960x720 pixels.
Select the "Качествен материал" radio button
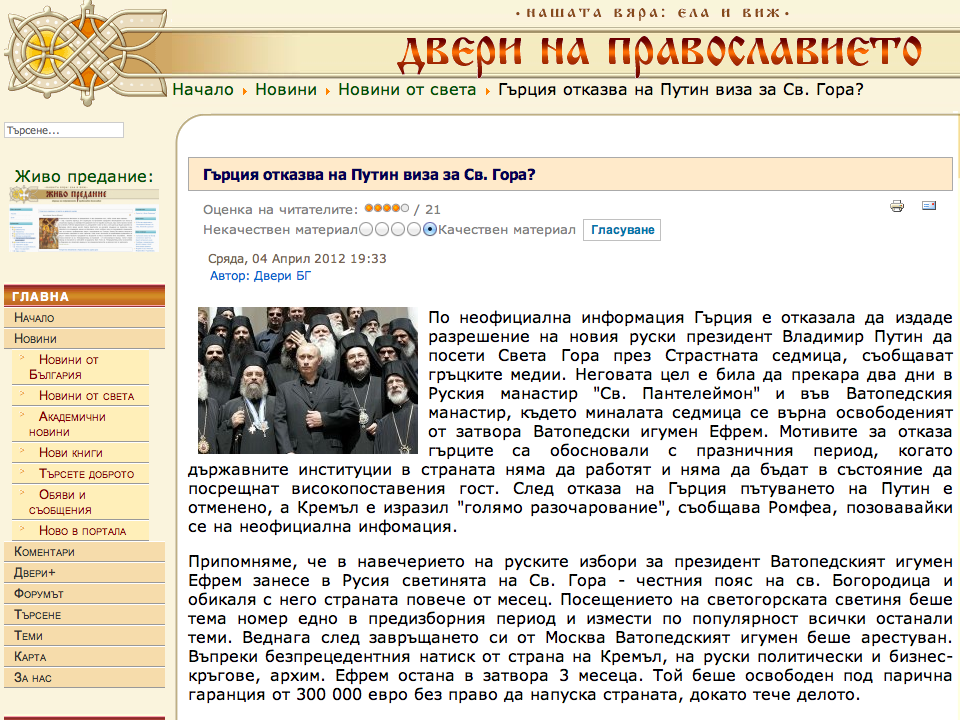click(429, 229)
